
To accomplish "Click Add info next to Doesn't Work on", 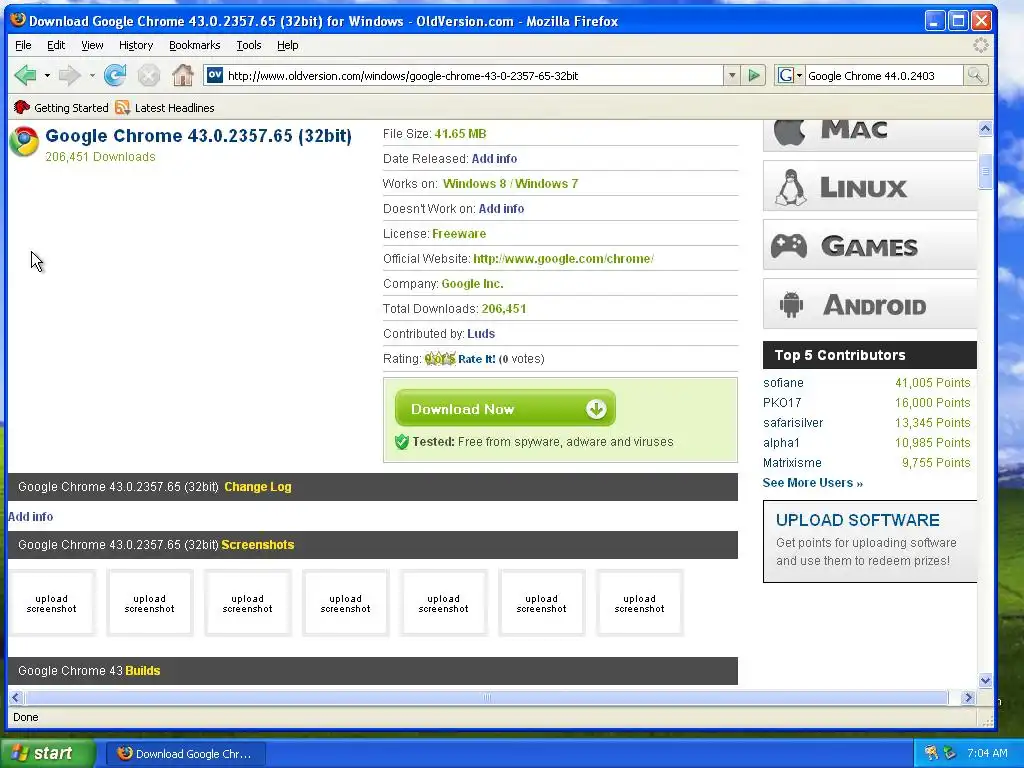I will [502, 209].
